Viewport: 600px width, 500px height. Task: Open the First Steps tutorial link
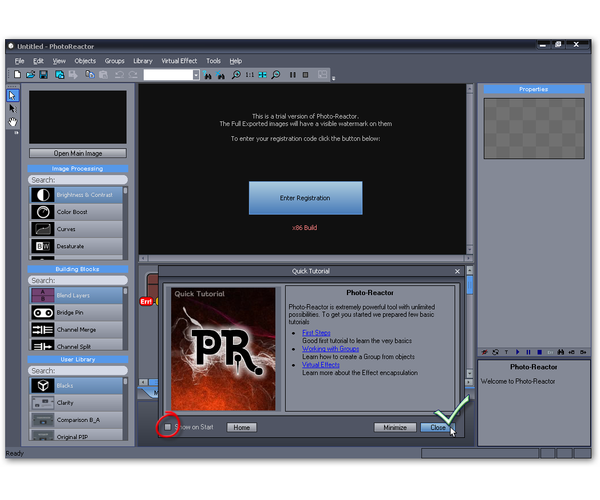tap(316, 333)
